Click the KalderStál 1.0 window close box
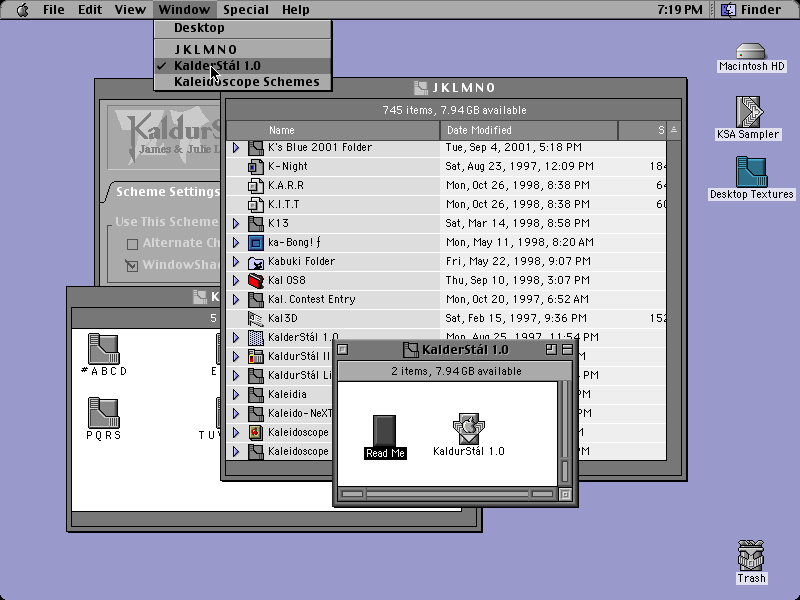The image size is (800, 600). (x=343, y=349)
